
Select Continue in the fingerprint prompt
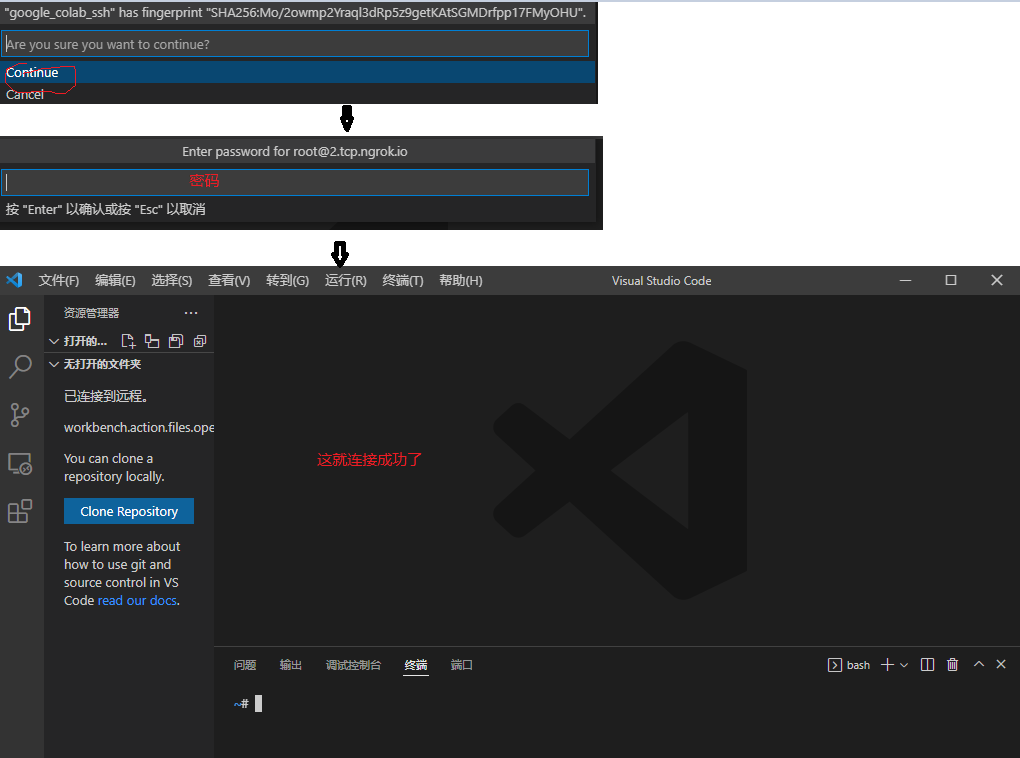[32, 72]
